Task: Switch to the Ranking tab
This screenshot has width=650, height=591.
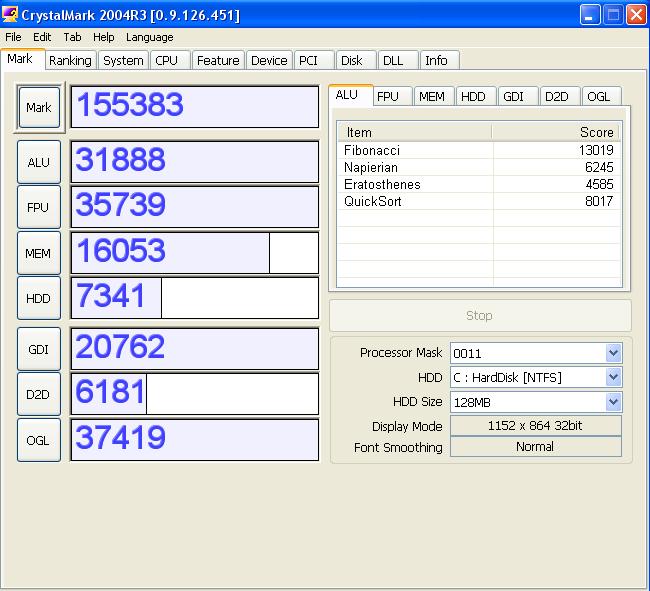Action: coord(70,61)
